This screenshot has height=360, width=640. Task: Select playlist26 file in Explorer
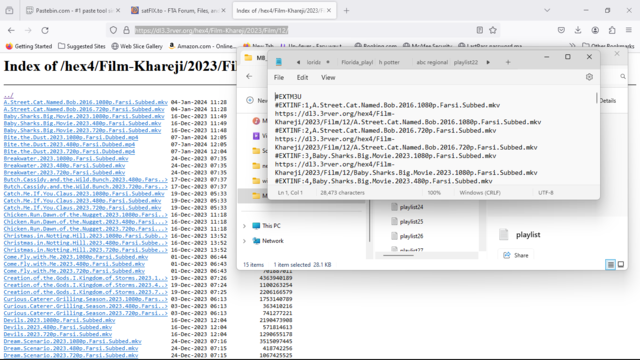coord(407,236)
